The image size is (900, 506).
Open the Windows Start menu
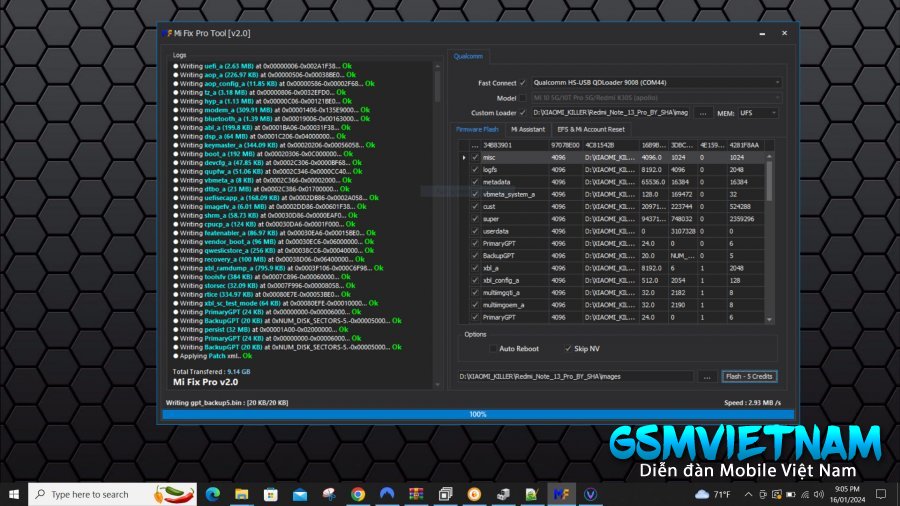(x=14, y=494)
